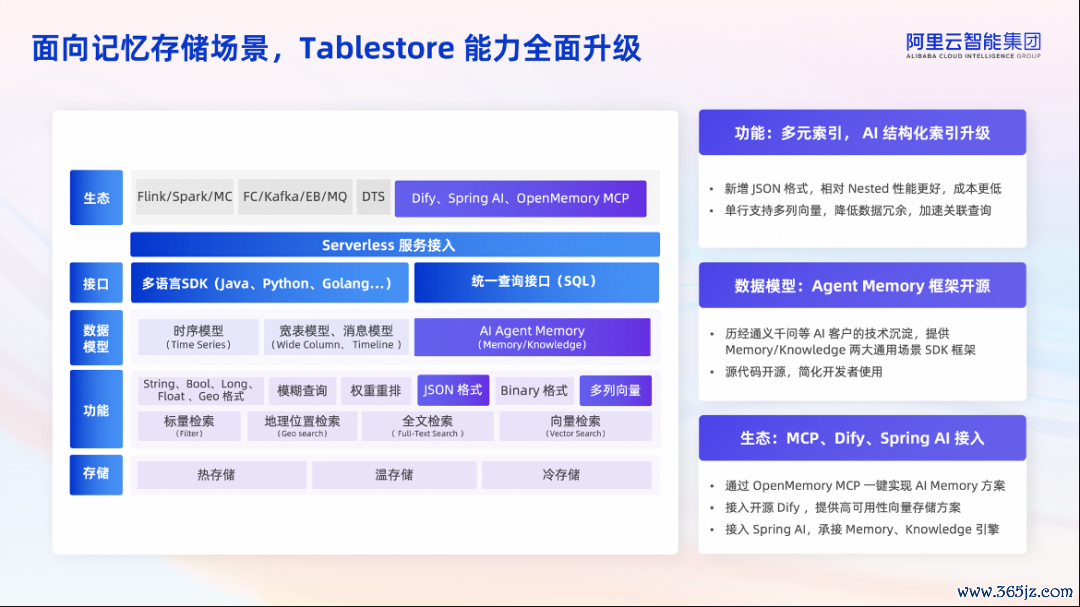Click the String、Bool、Long、Float、Geo 格式 box
Viewport: 1080px width, 607px height.
tap(201, 390)
